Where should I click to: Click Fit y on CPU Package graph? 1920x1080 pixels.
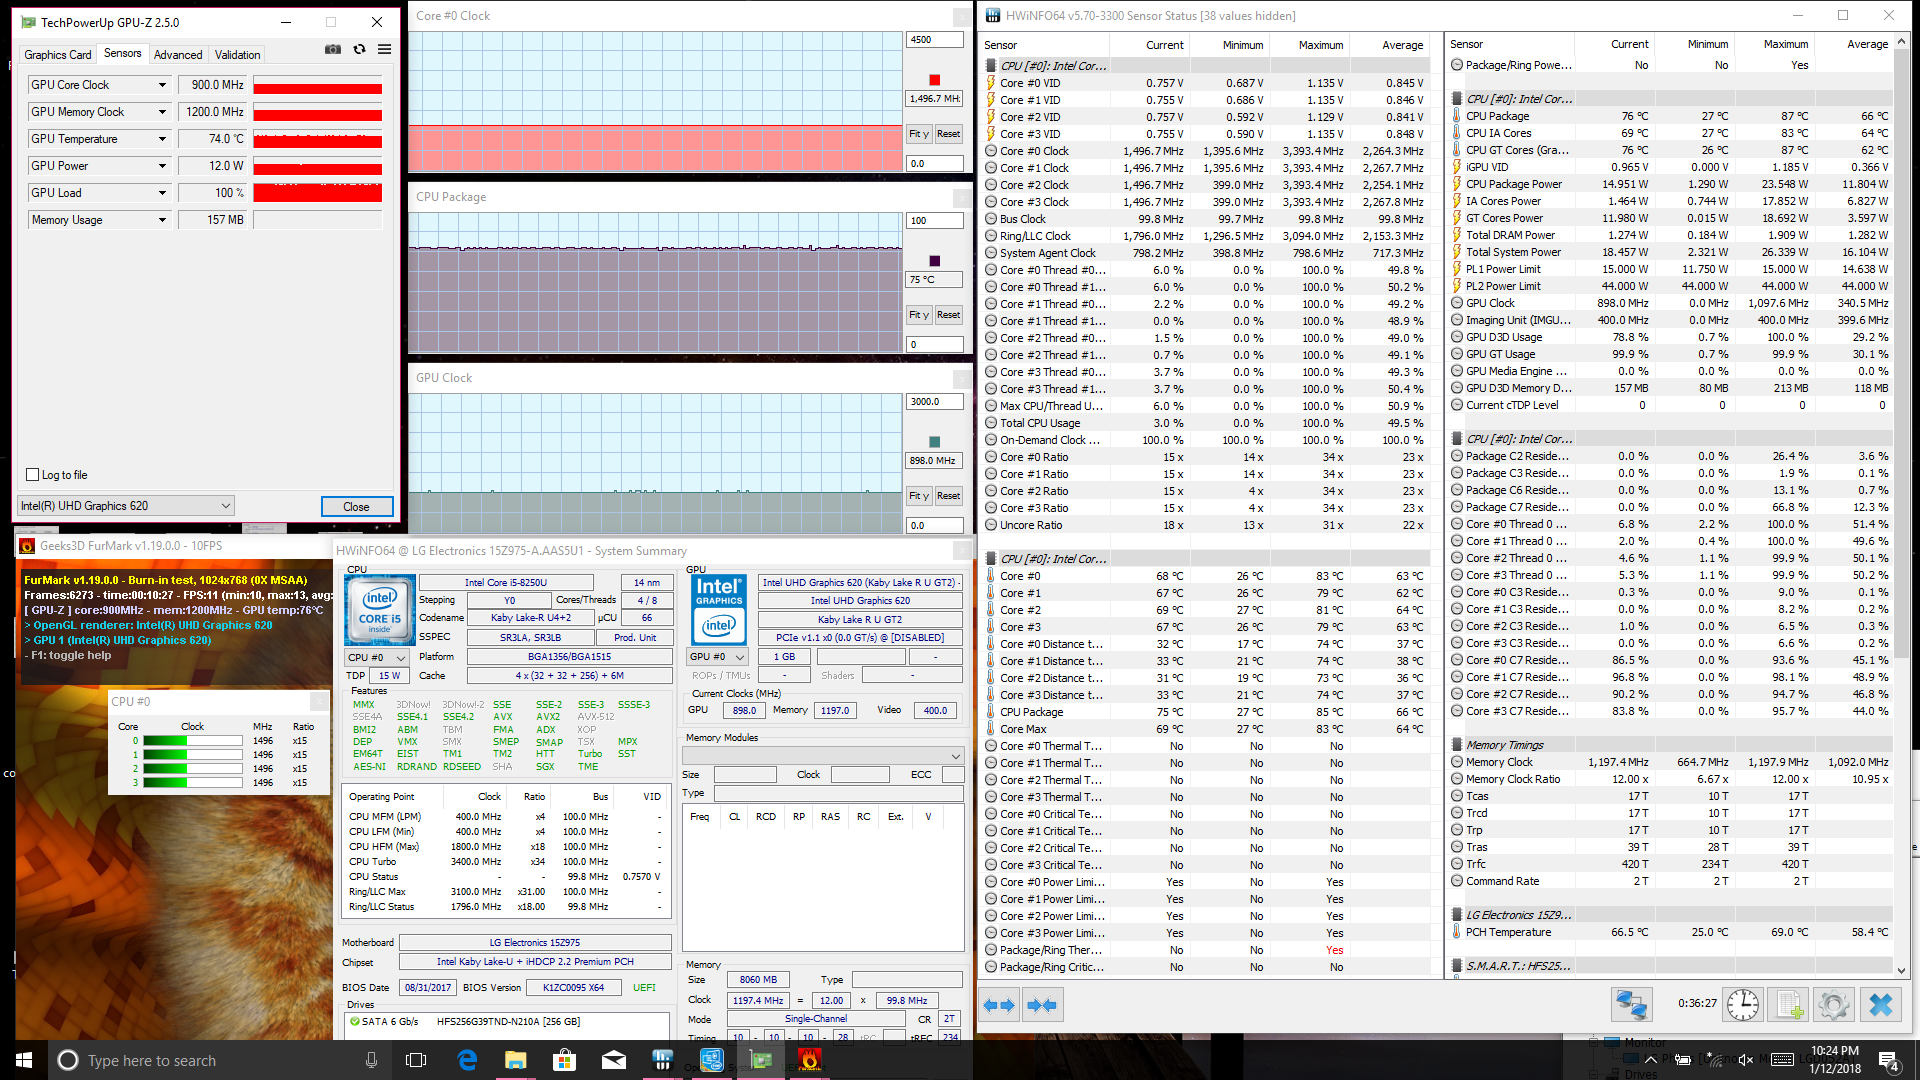919,315
